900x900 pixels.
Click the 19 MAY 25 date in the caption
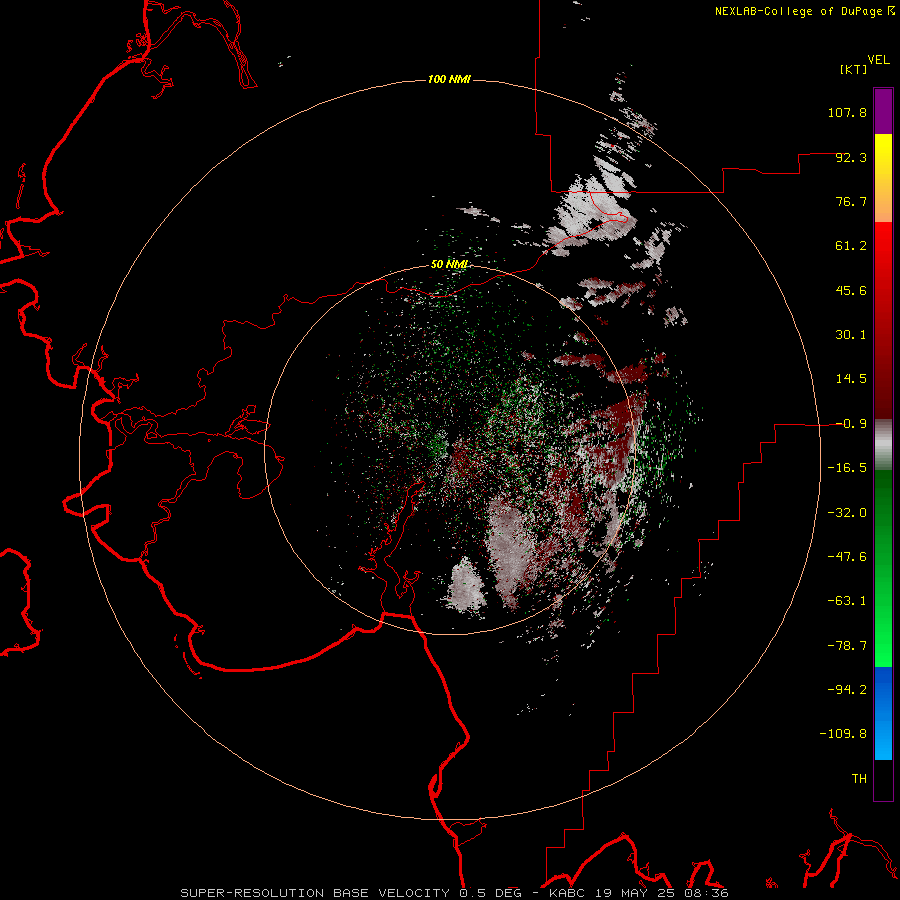click(x=635, y=893)
